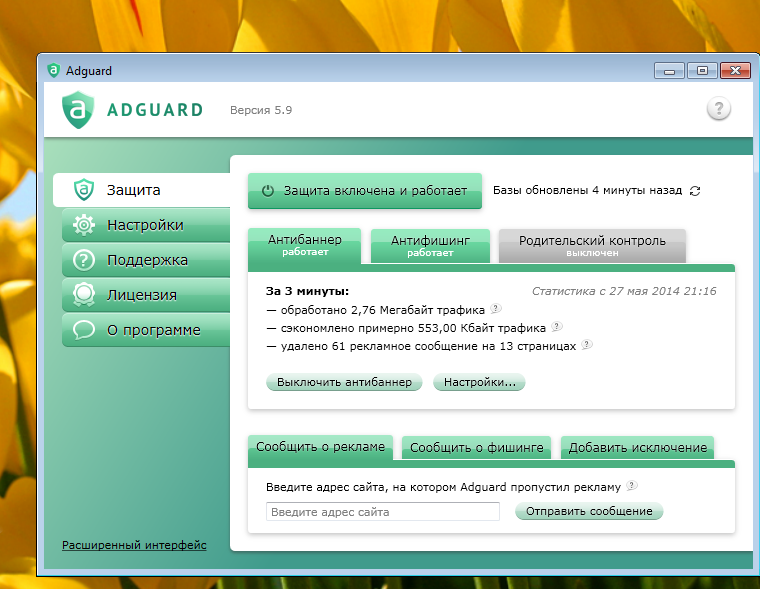Click the help question mark icon in header

(719, 109)
